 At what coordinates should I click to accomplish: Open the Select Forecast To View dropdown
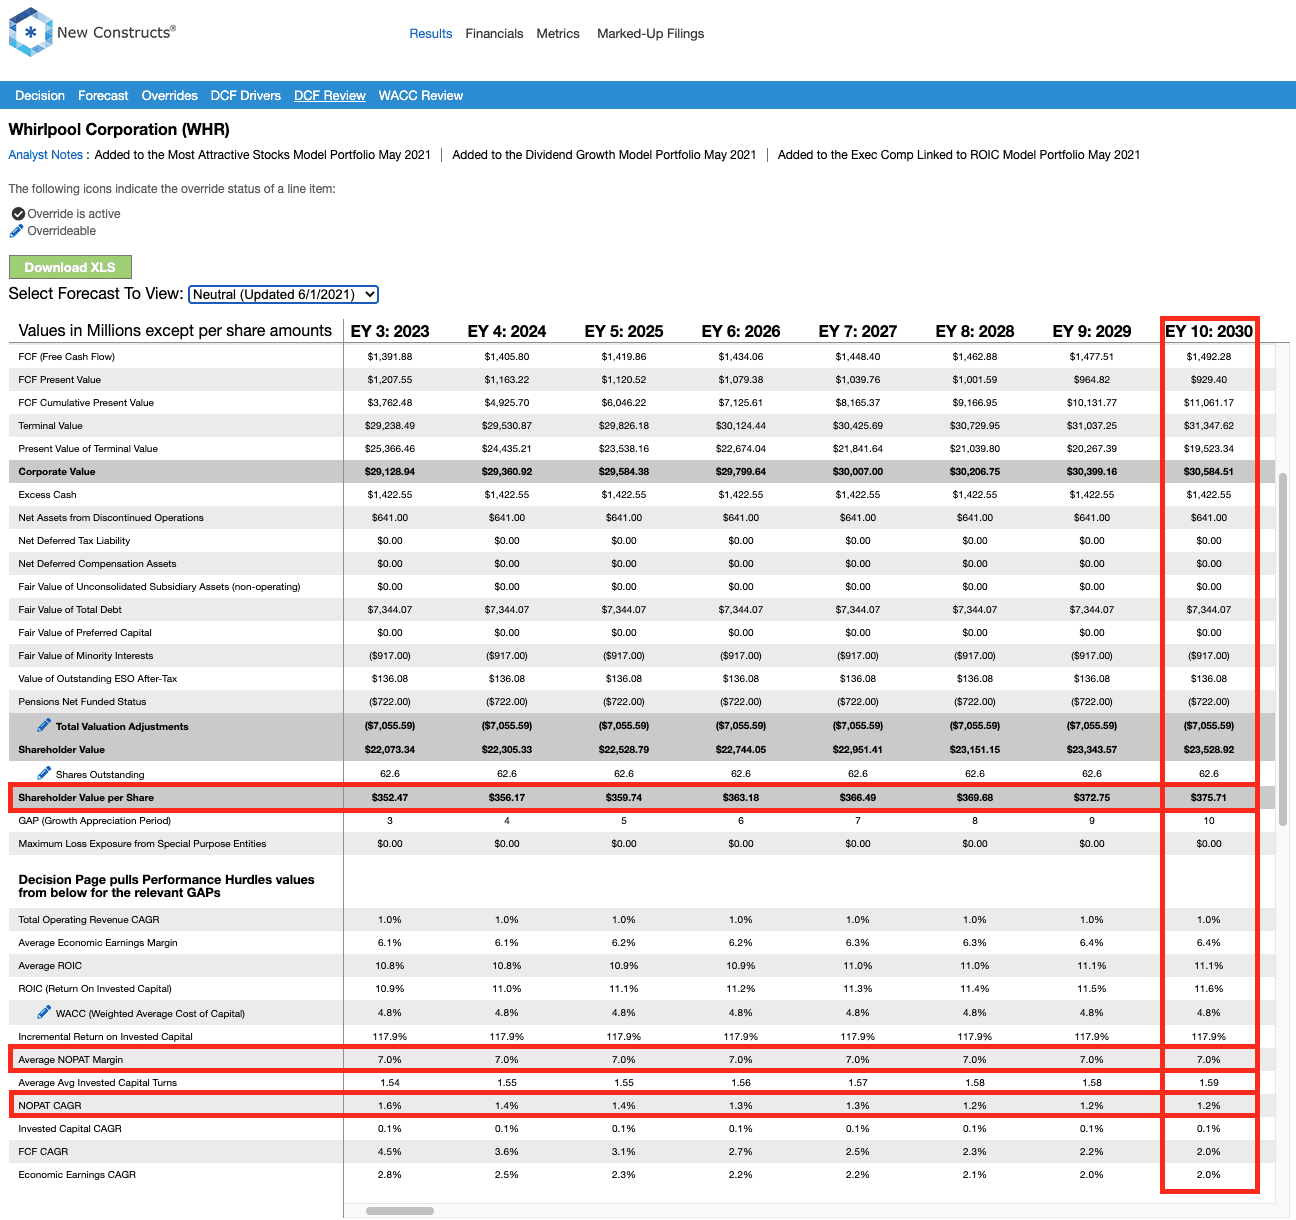pyautogui.click(x=284, y=294)
